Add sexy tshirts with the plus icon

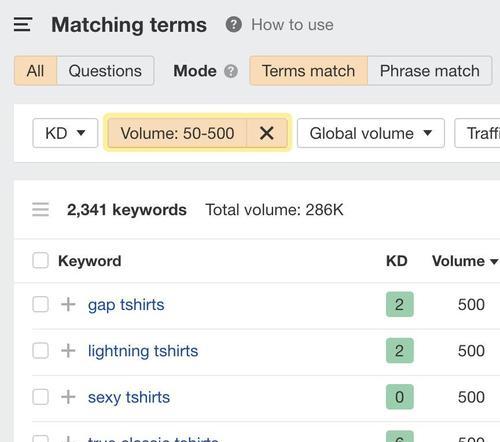pos(68,397)
